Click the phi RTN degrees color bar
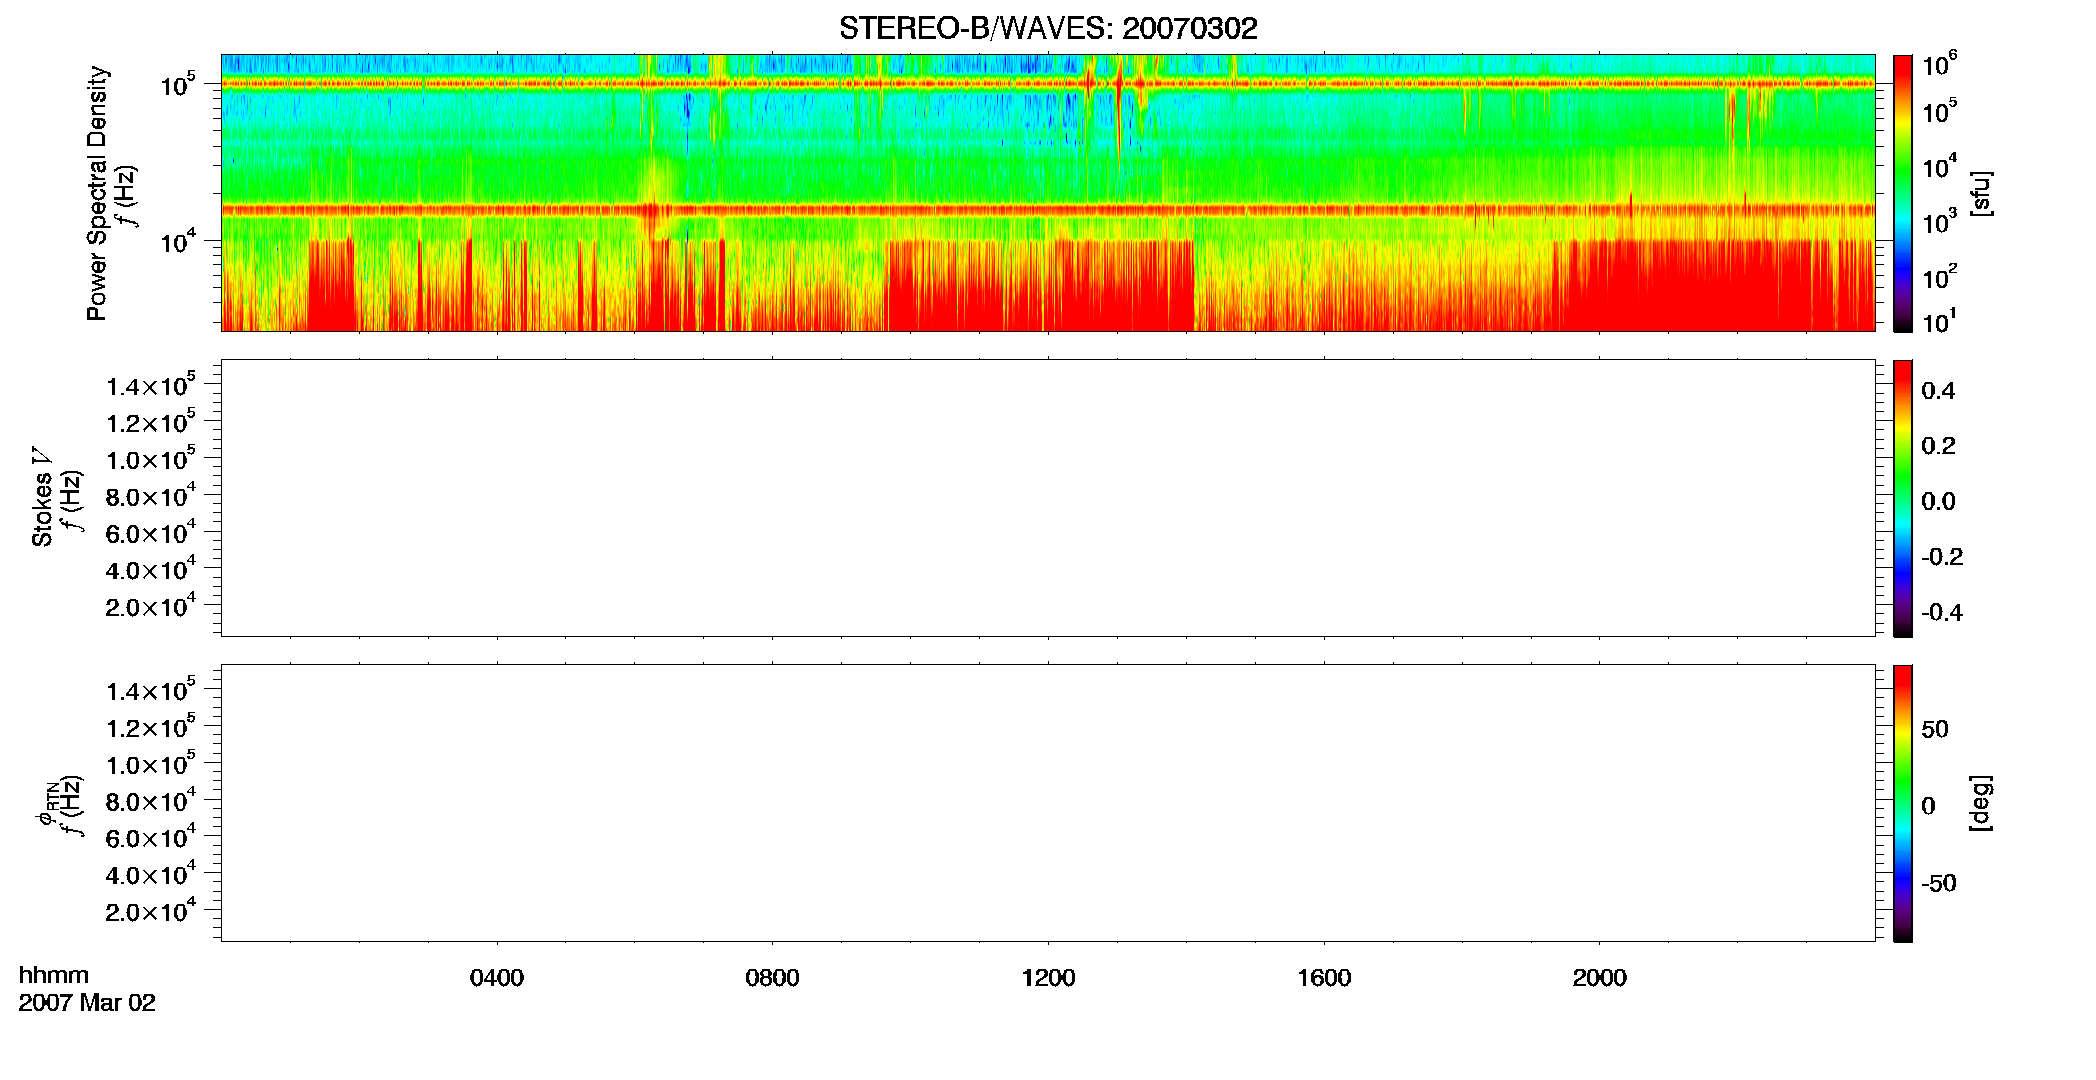2096x1080 pixels. (x=1903, y=803)
